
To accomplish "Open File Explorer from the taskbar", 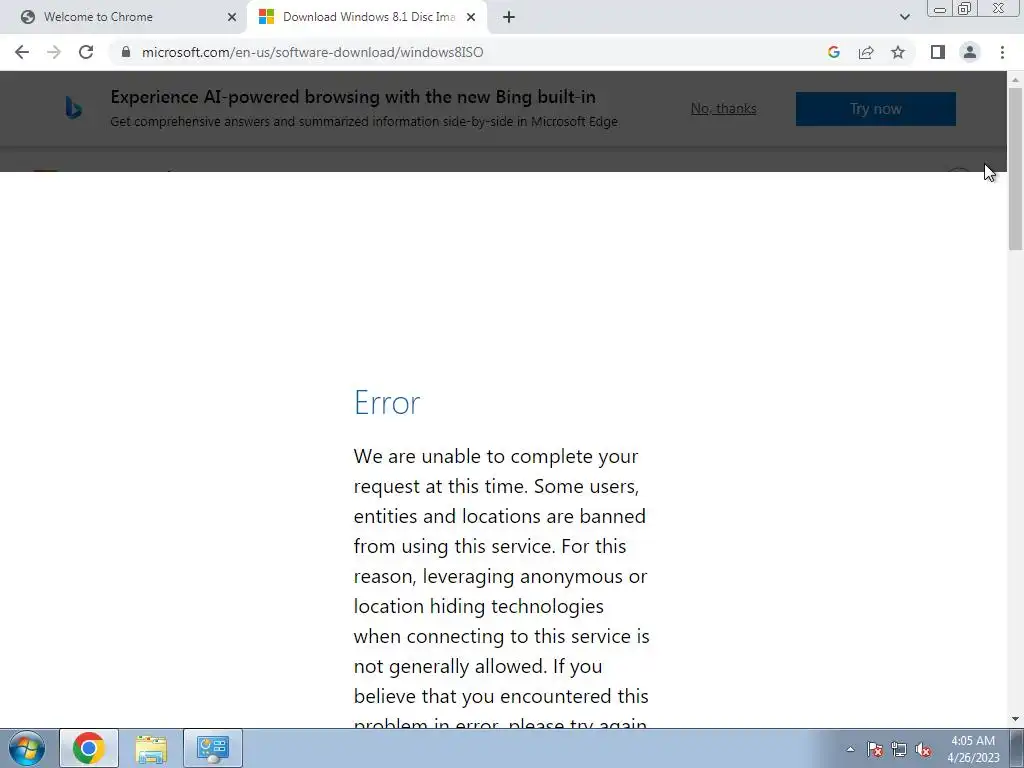I will coord(151,748).
